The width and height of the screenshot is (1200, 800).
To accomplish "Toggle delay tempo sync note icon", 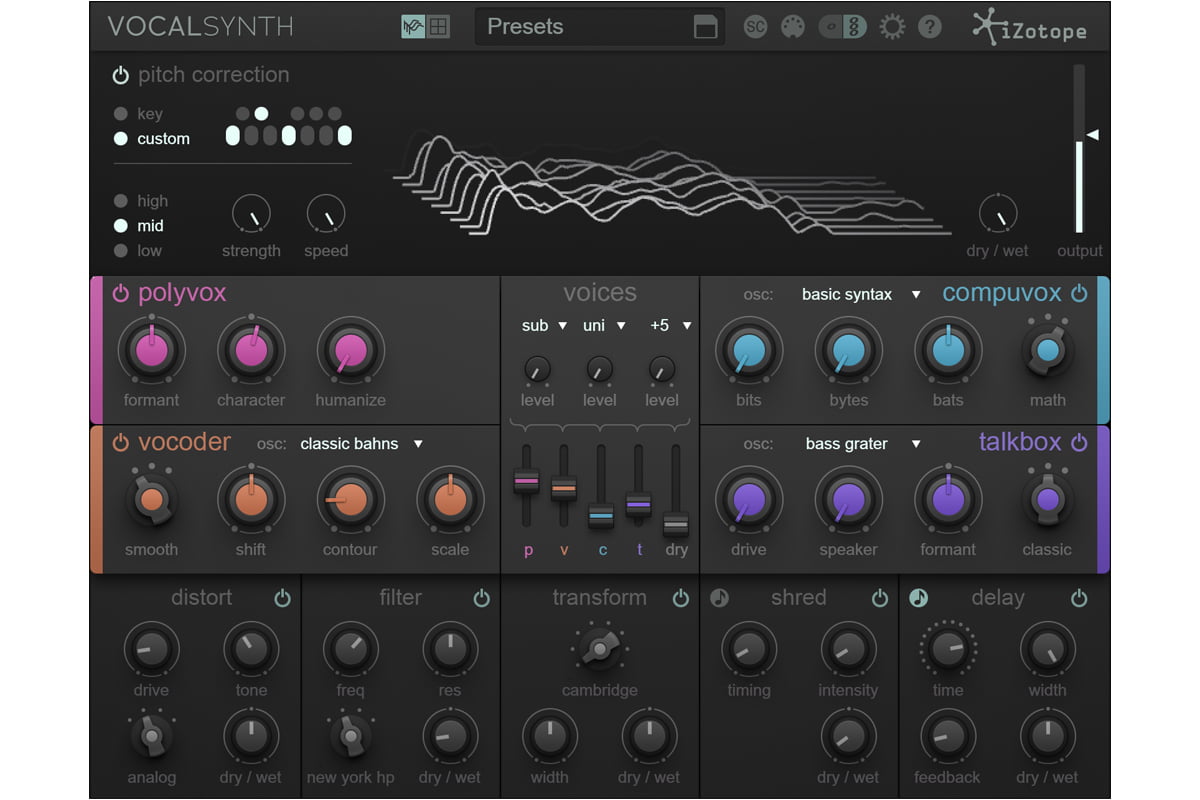I will coord(918,598).
